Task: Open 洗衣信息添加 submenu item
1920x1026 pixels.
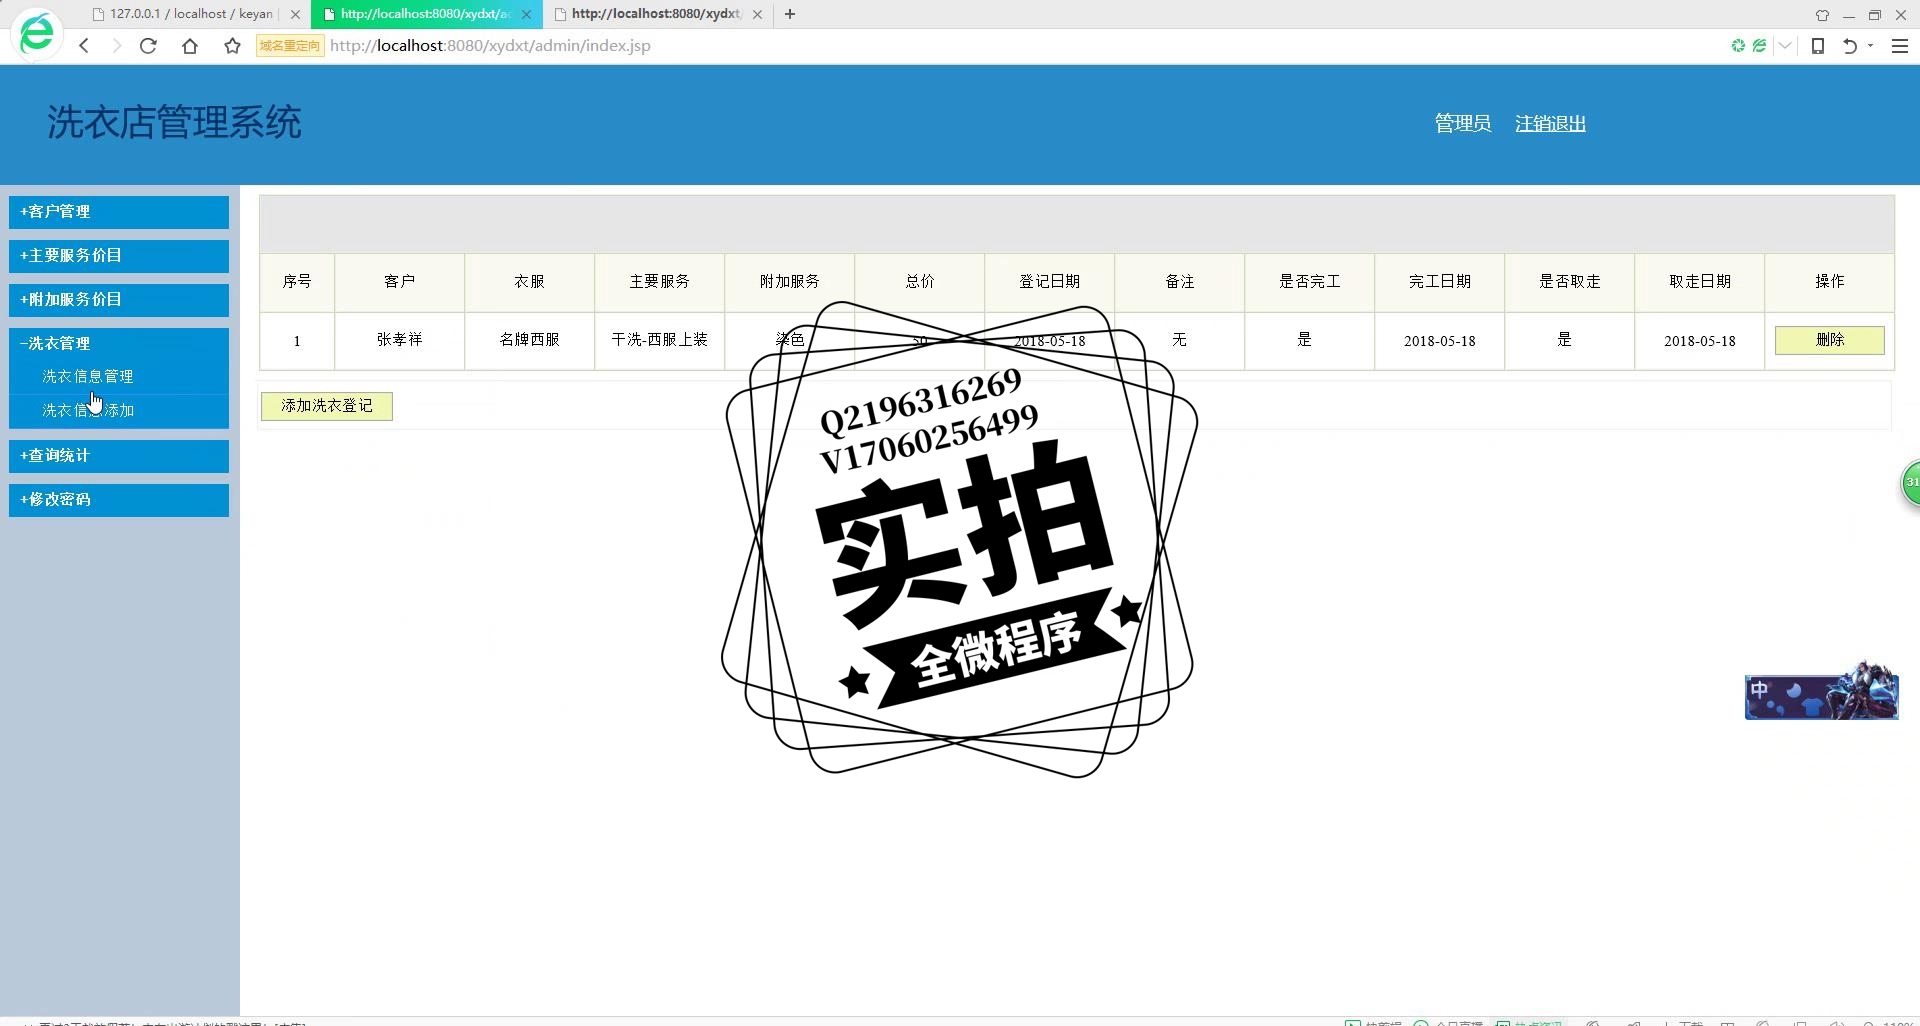Action: [88, 411]
